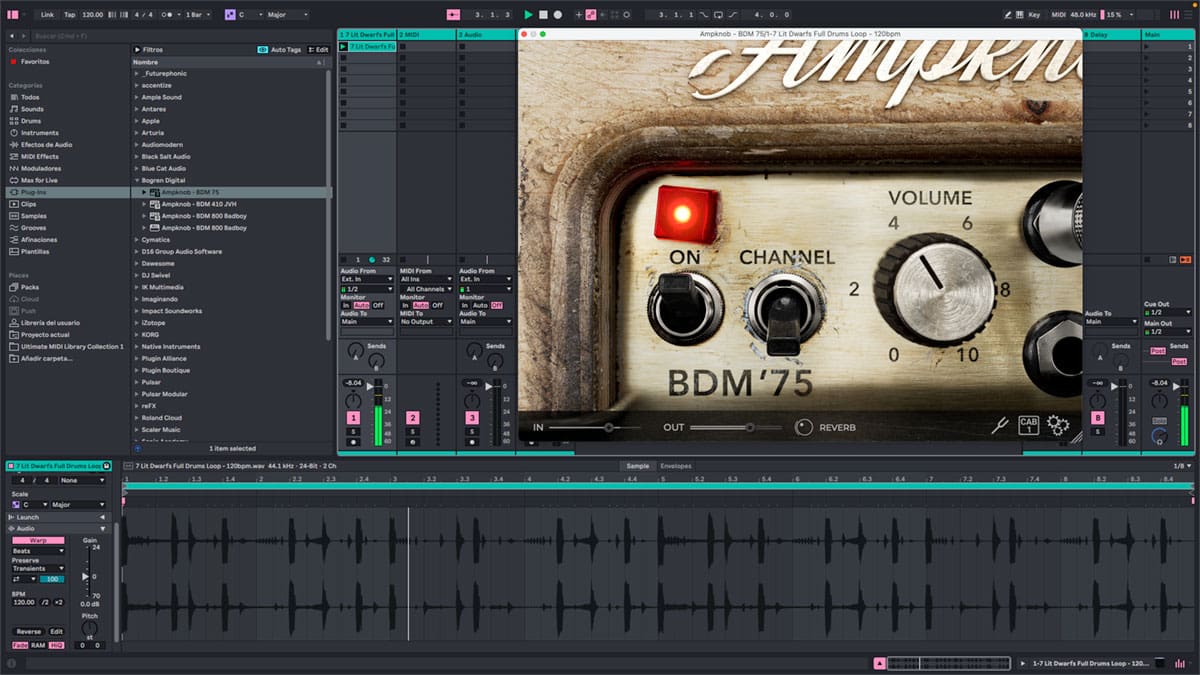Toggle the plugin REVERB knob

[804, 427]
